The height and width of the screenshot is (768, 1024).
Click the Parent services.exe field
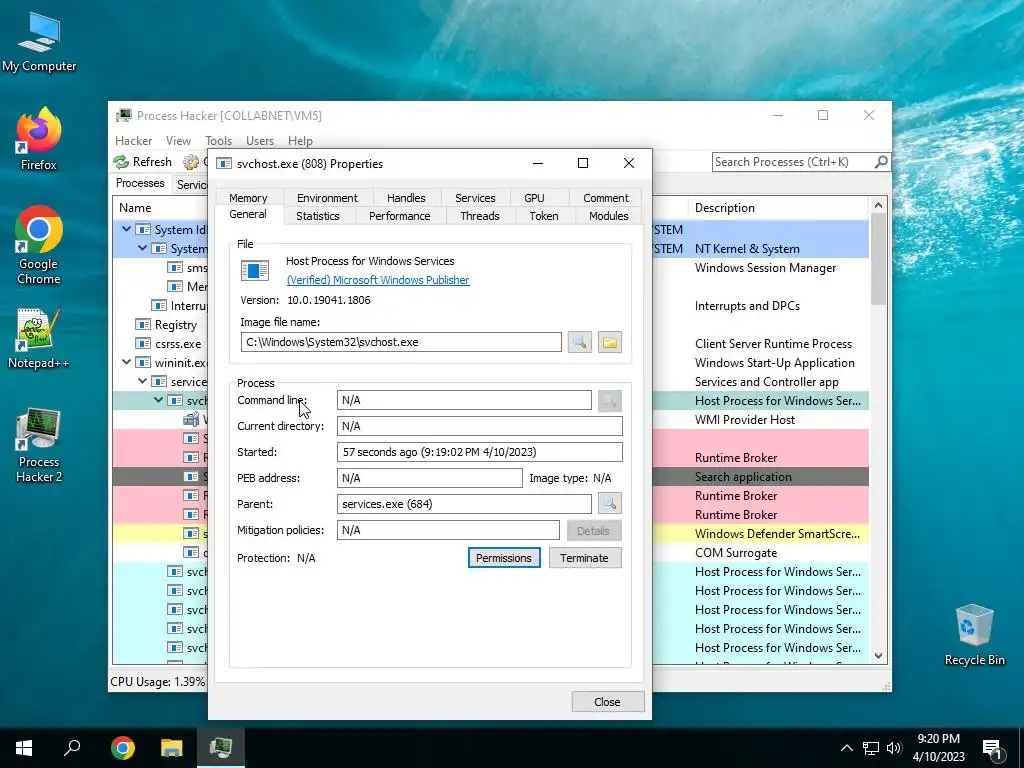464,504
